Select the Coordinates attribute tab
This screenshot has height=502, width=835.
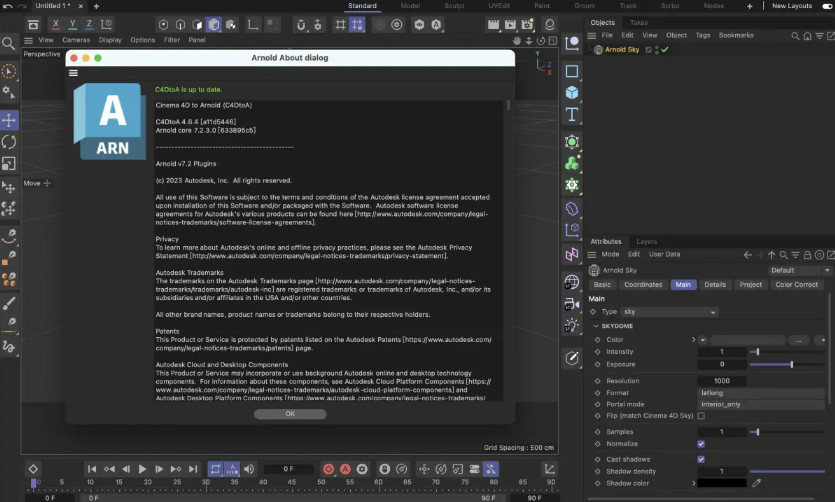tap(643, 285)
